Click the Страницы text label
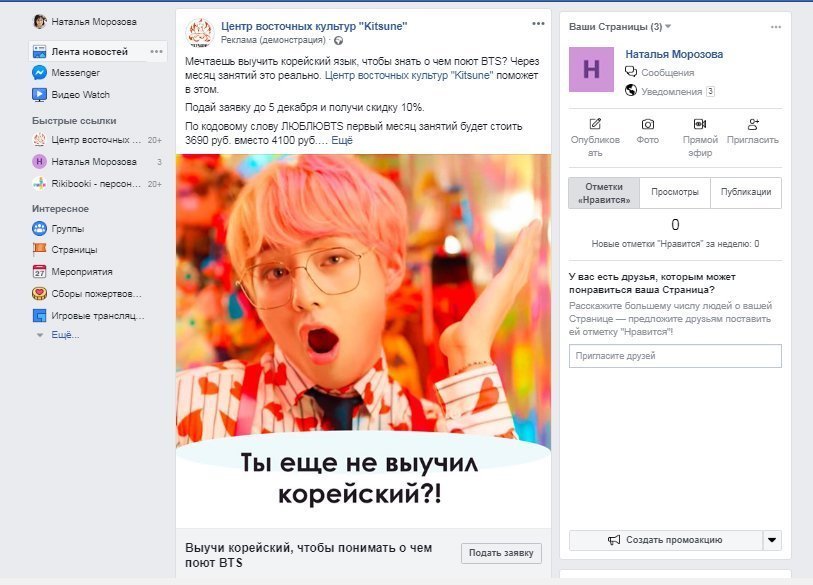This screenshot has height=585, width=813. point(74,250)
